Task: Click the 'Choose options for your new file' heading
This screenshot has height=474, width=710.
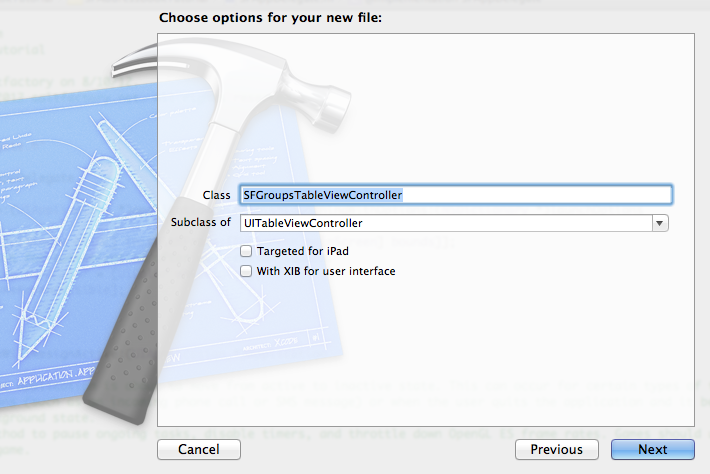Action: point(270,18)
